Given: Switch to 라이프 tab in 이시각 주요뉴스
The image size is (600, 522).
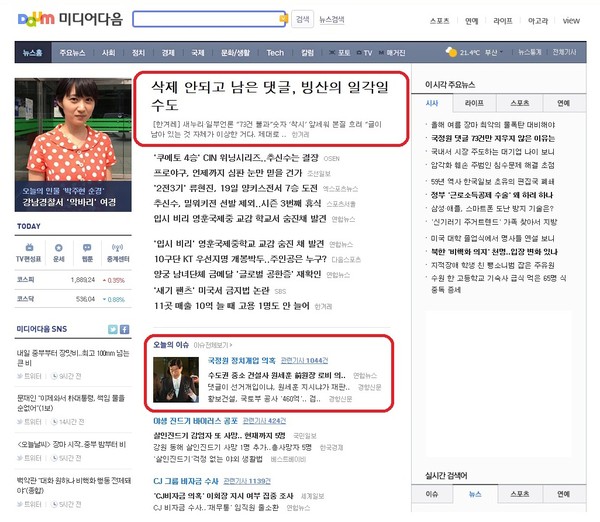Looking at the screenshot, I should pyautogui.click(x=475, y=103).
